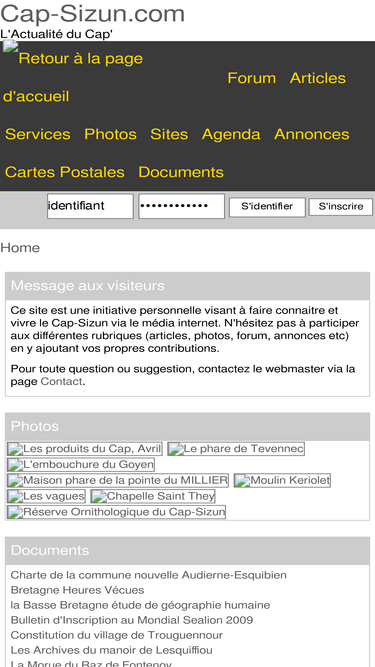
Task: Open Les vagues photo thumbnail
Action: pos(46,496)
